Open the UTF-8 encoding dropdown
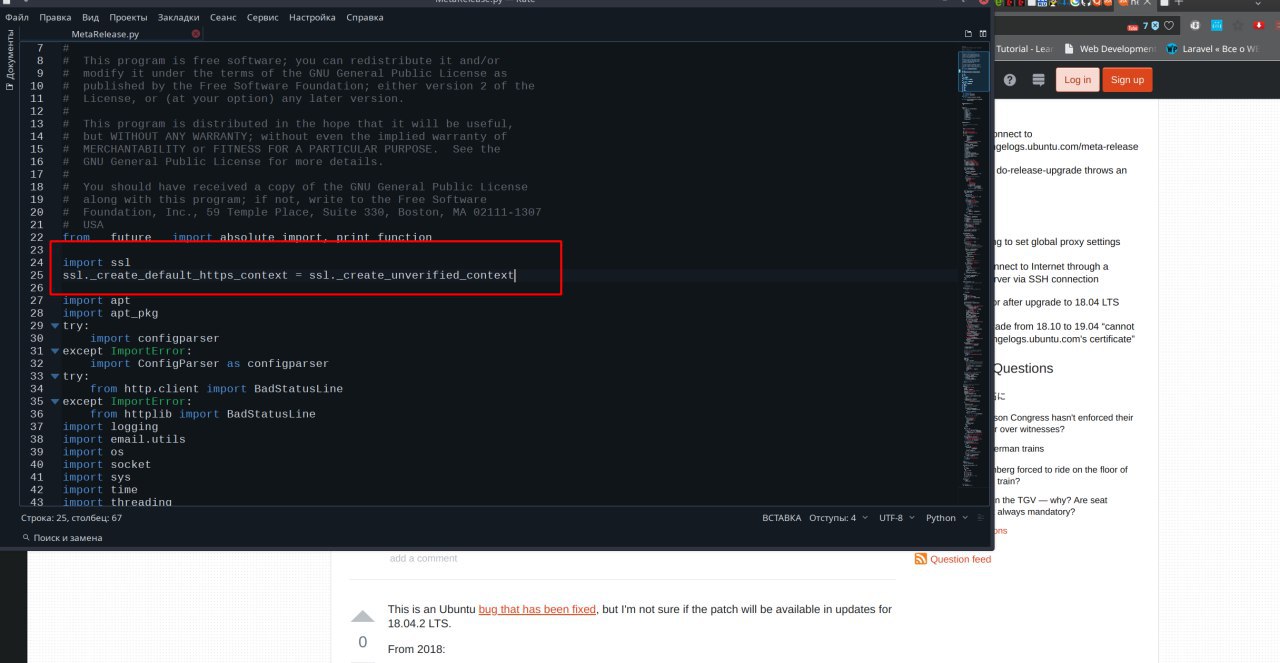Viewport: 1280px width, 663px height. (x=897, y=518)
